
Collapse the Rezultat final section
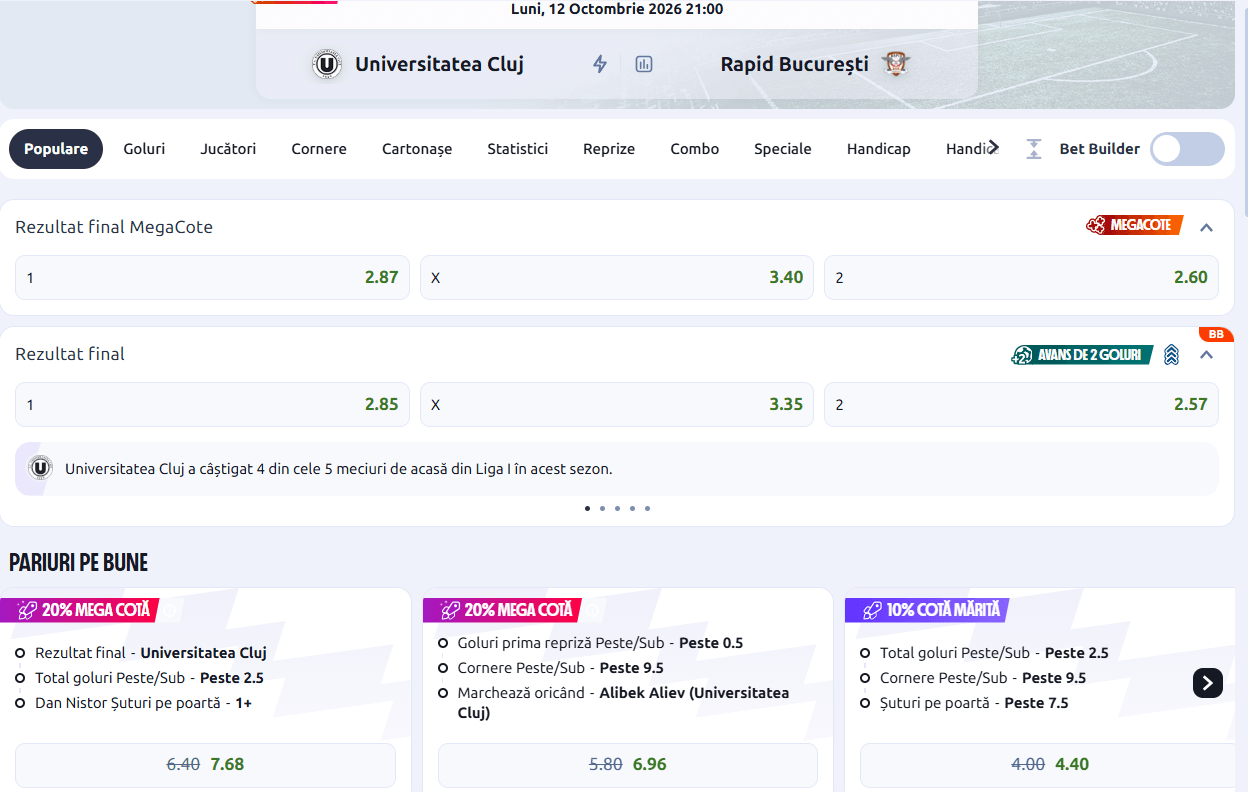click(x=1206, y=355)
